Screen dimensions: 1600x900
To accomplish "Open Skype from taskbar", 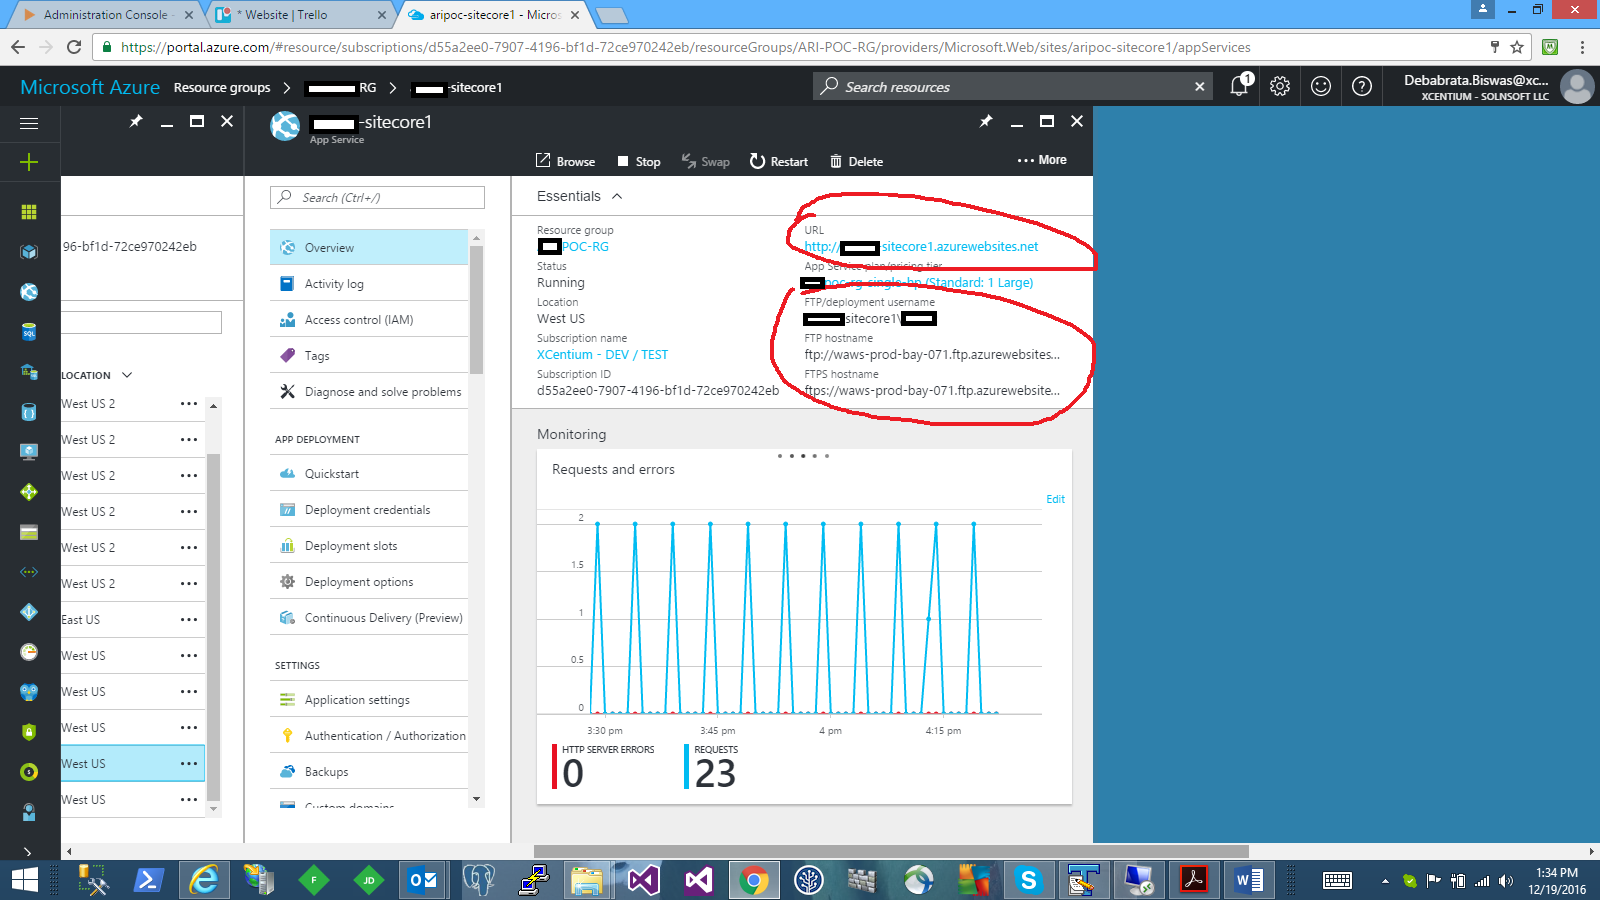I will (1028, 880).
